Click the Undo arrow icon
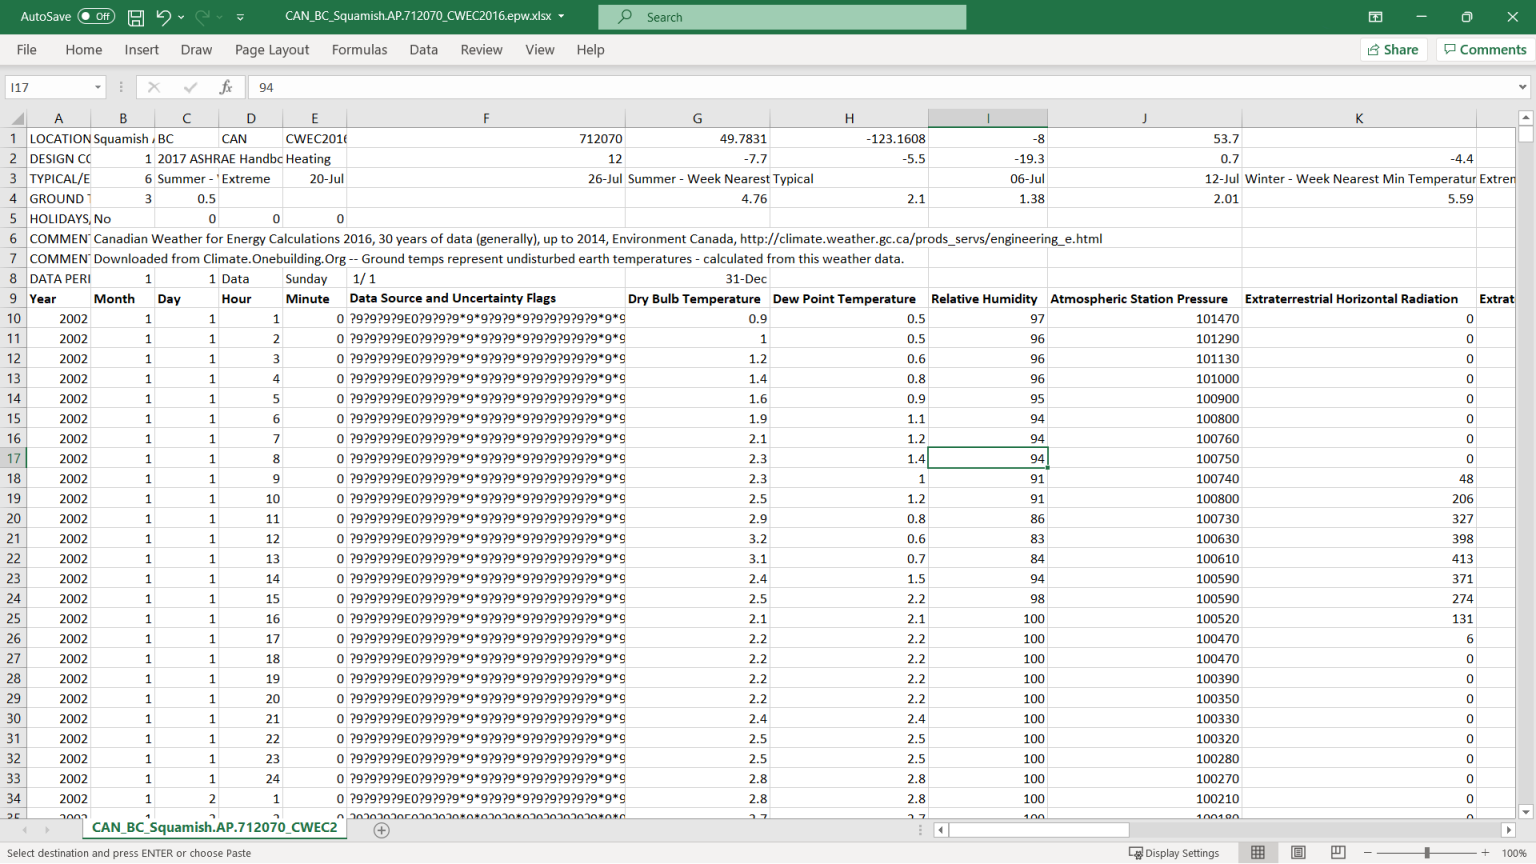Screen dimensions: 1536x864 [163, 17]
